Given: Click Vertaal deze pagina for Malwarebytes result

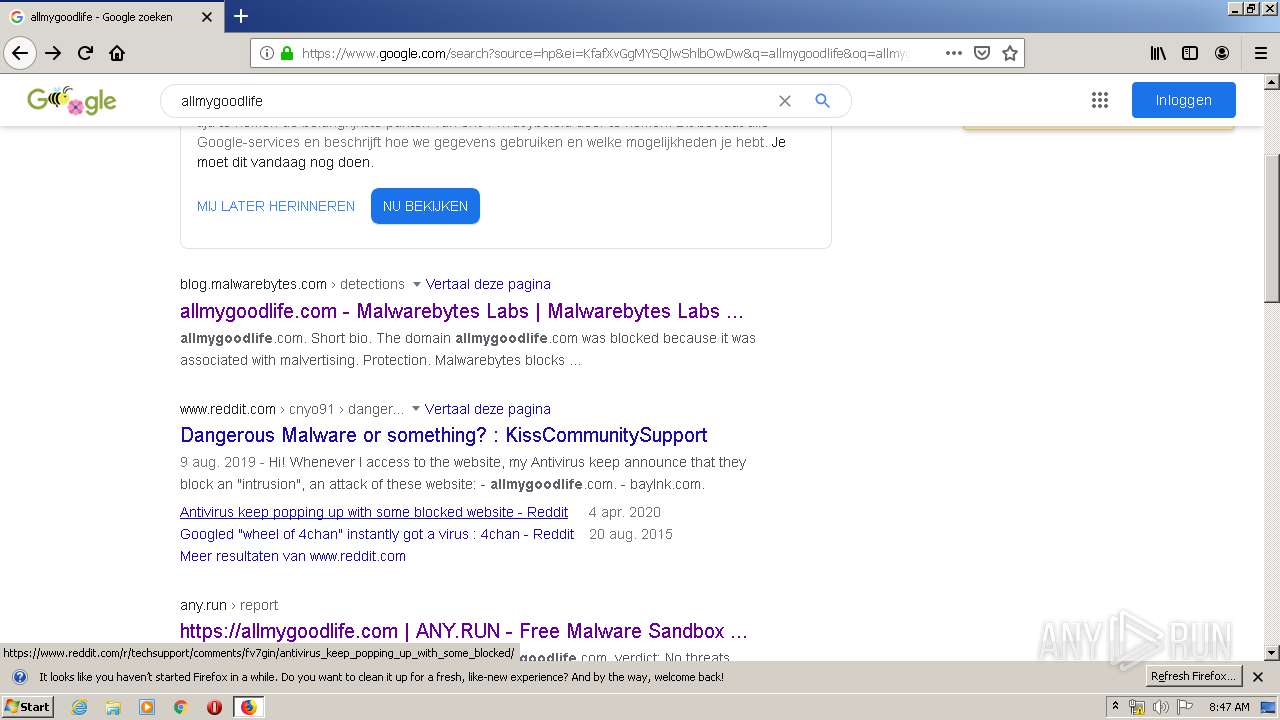Looking at the screenshot, I should 488,284.
